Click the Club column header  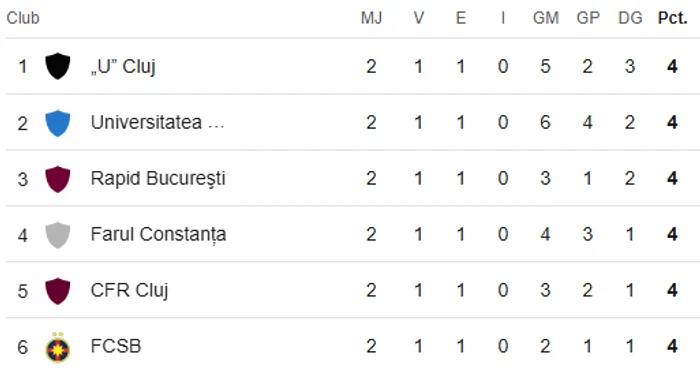point(23,18)
